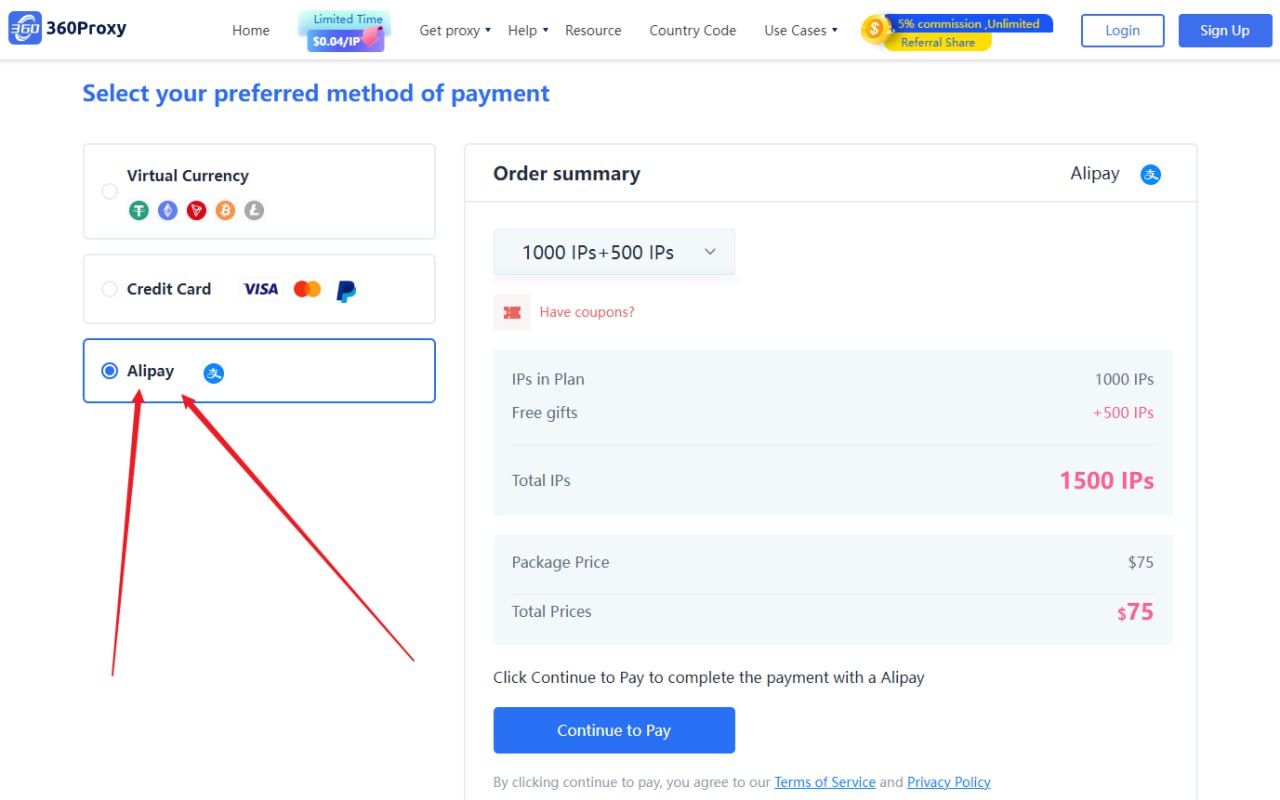1280x800 pixels.
Task: Expand the Use Cases menu
Action: click(801, 31)
